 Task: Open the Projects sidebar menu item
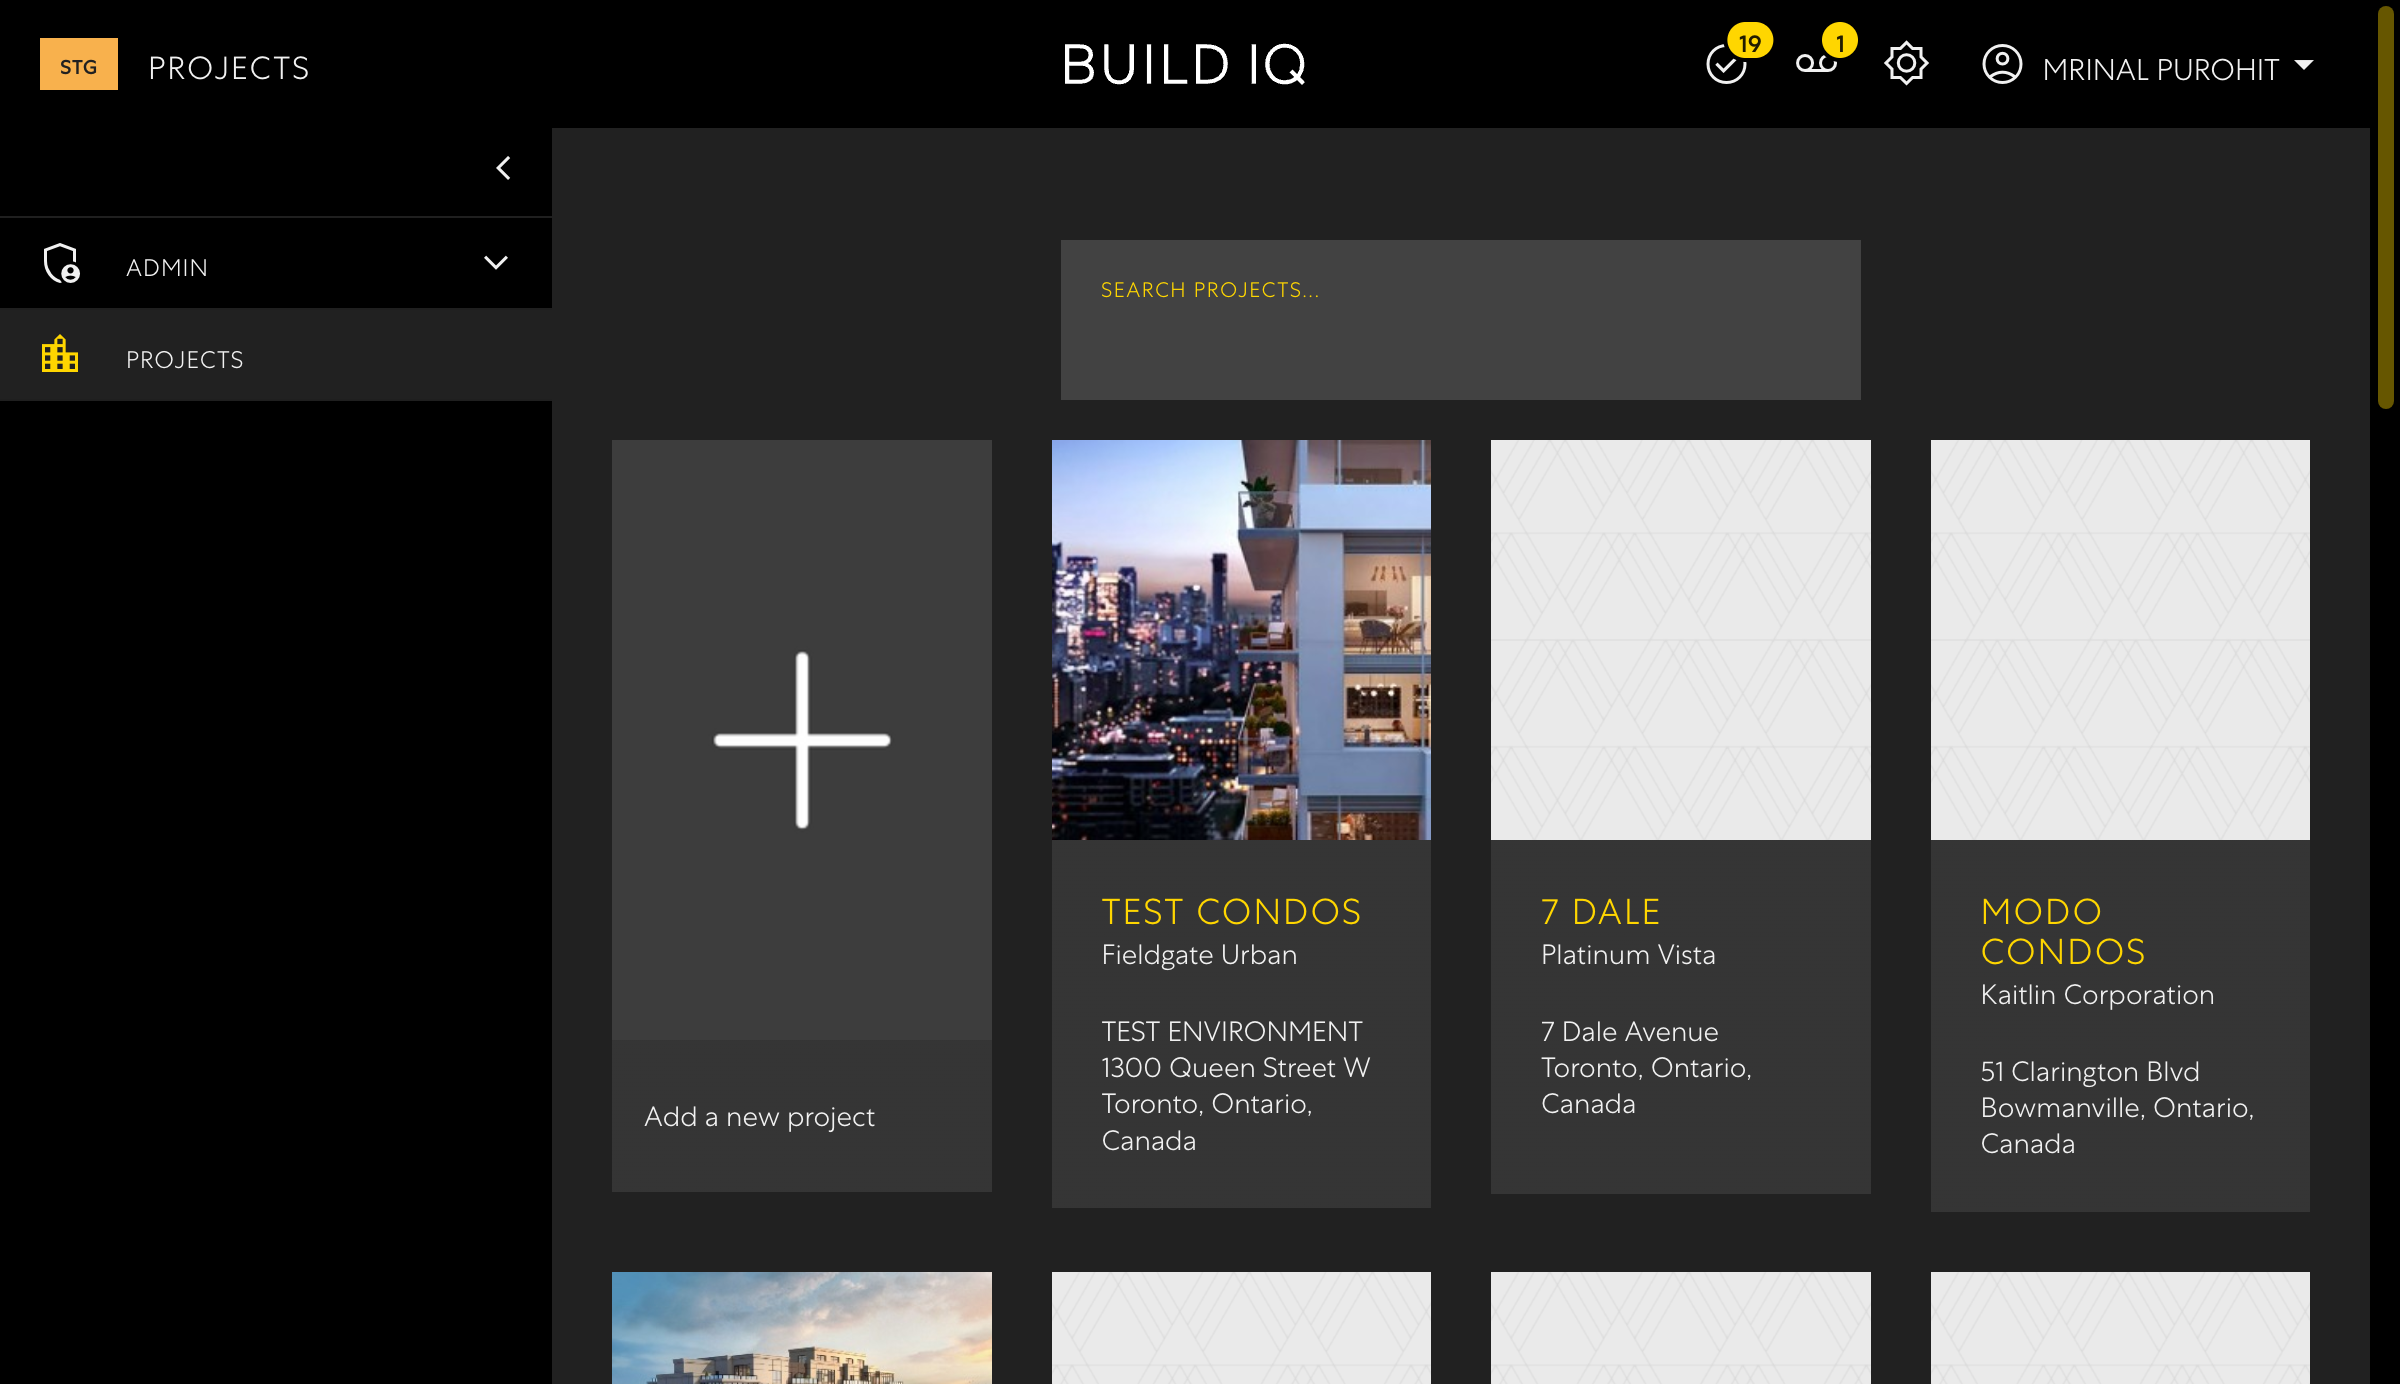pos(276,355)
